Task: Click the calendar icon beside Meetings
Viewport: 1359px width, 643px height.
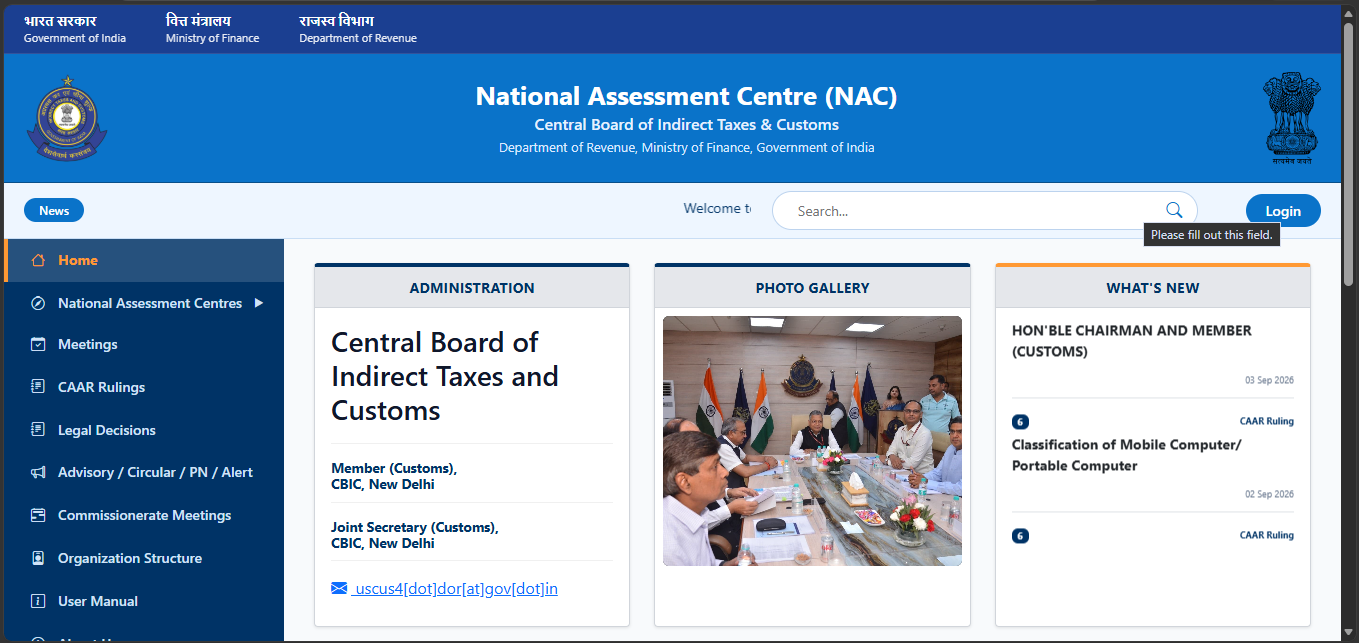Action: tap(38, 344)
